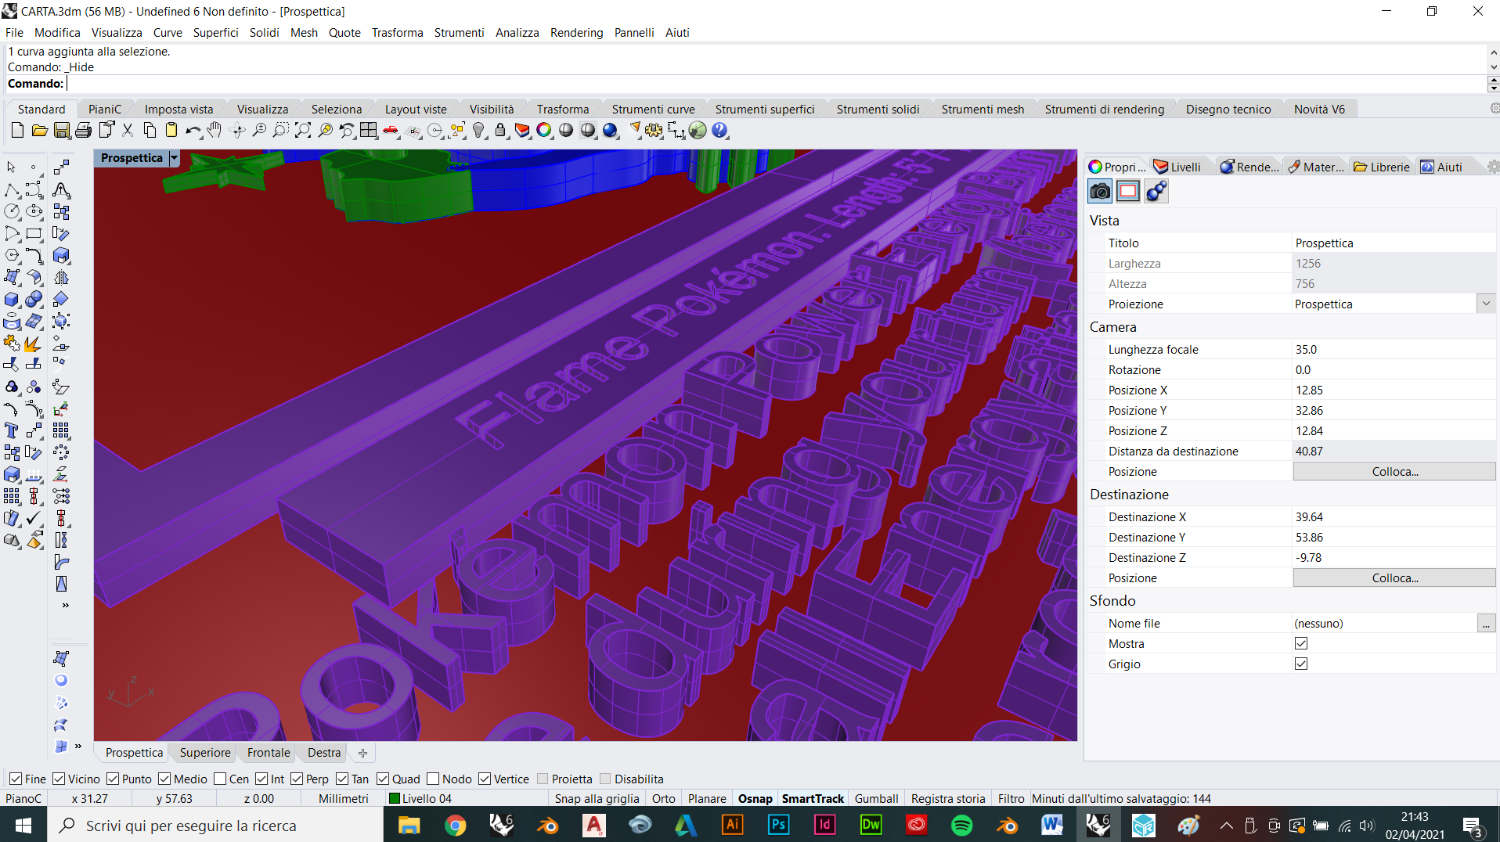Image resolution: width=1500 pixels, height=842 pixels.
Task: Click the Cut scissors icon
Action: point(127,130)
